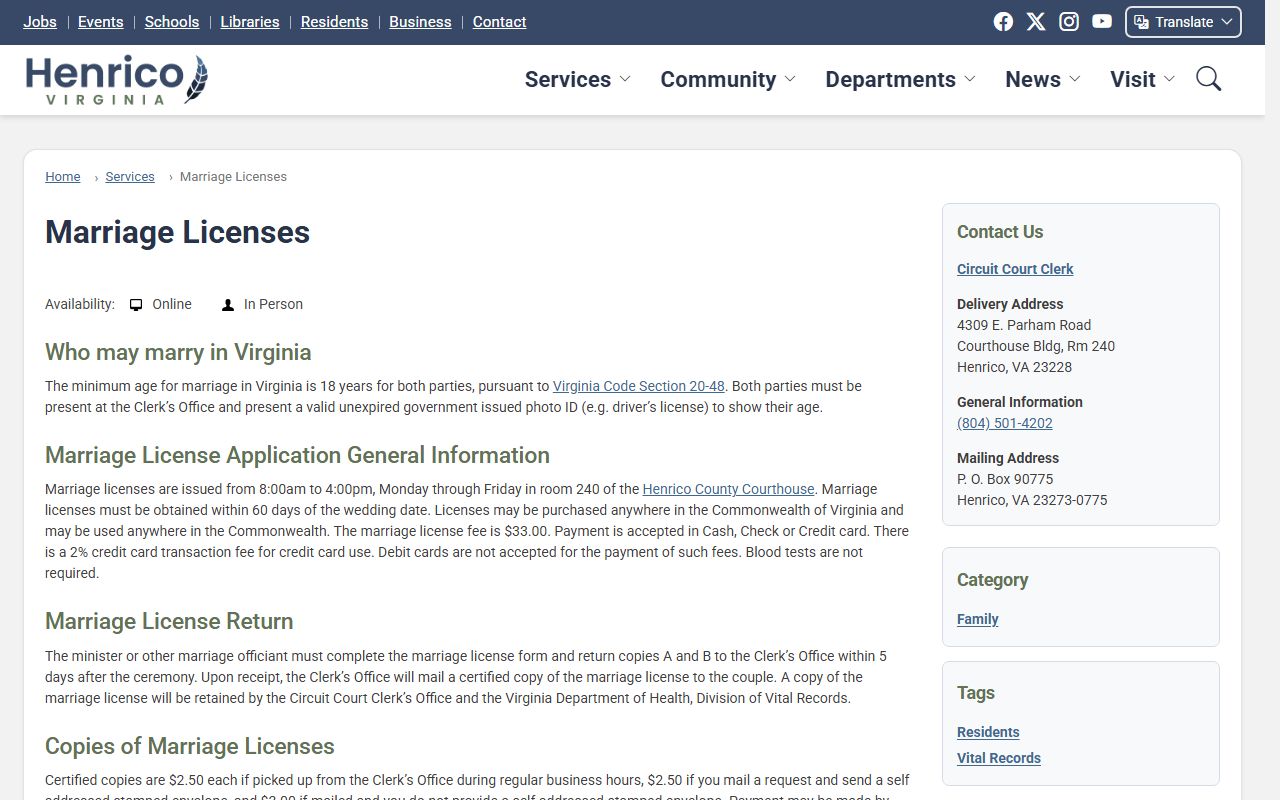Open the Contact top link
Screen dimensions: 1280x800
coord(499,22)
